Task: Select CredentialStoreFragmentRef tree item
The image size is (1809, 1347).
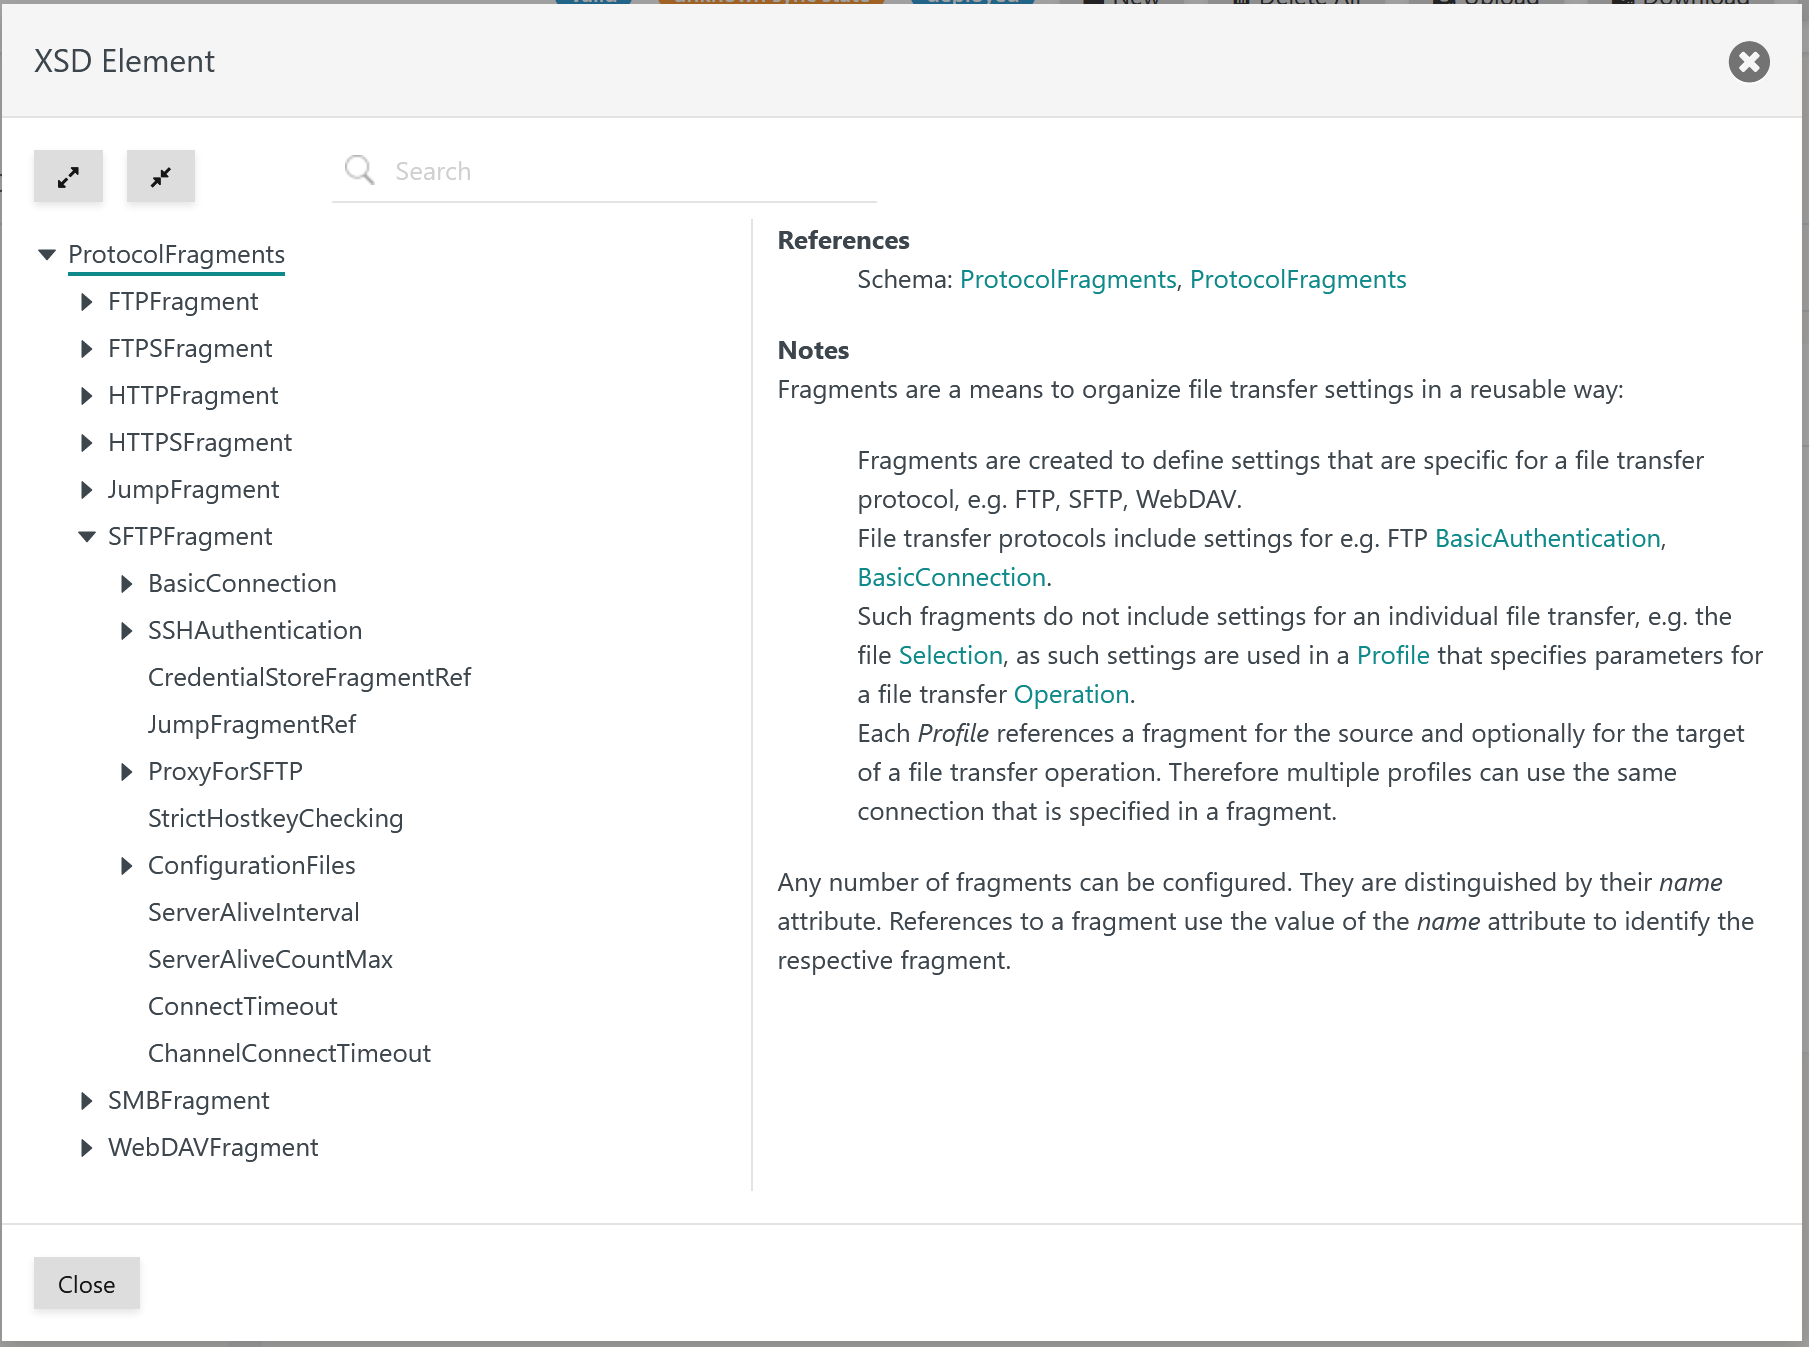Action: [309, 678]
